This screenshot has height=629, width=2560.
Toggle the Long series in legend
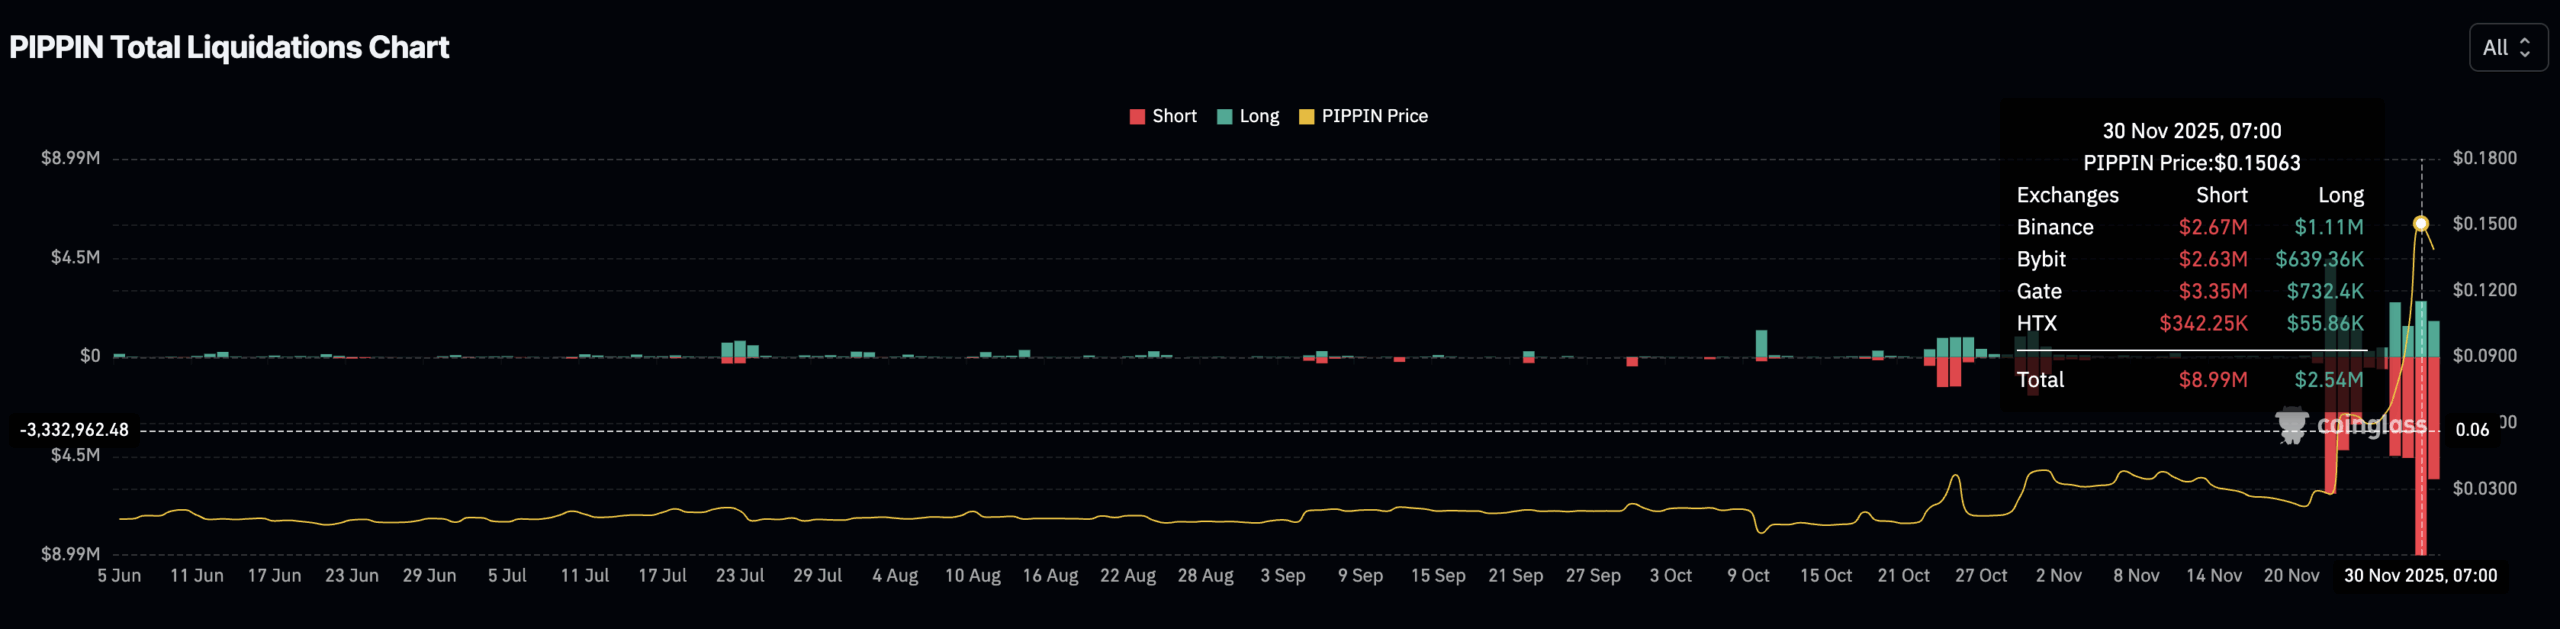coord(1248,116)
